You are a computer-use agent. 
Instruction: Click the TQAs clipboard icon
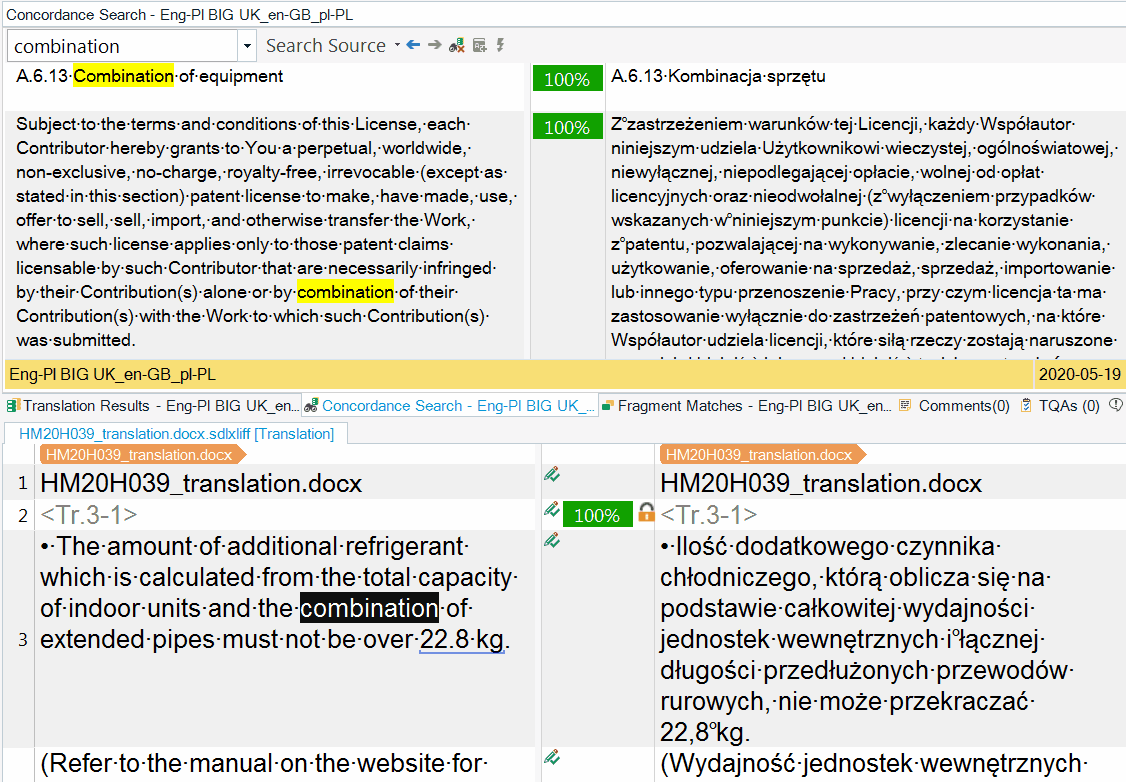click(x=1026, y=405)
